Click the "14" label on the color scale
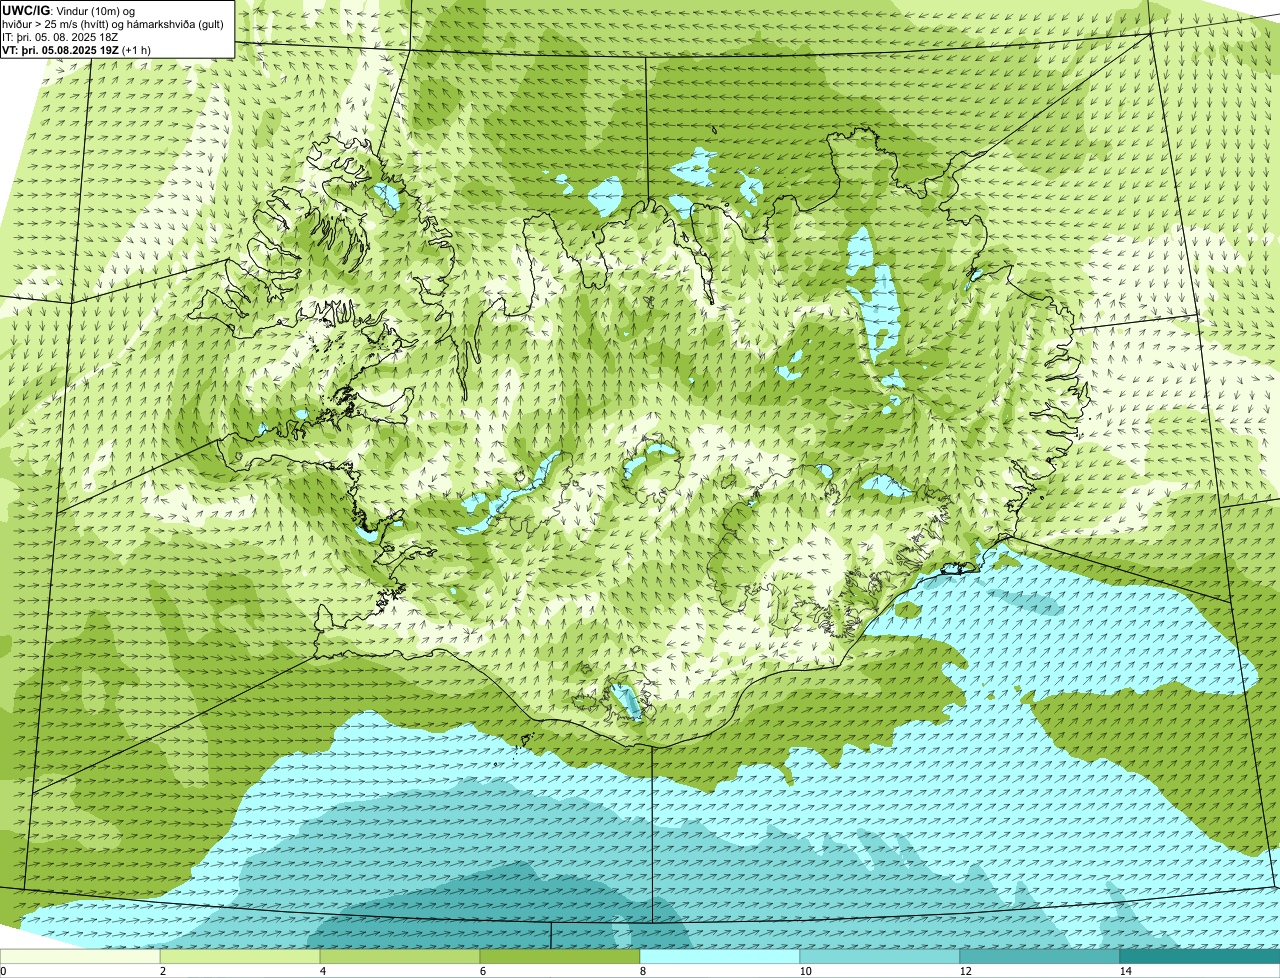Screen dimensions: 1280x978 (x=1125, y=971)
